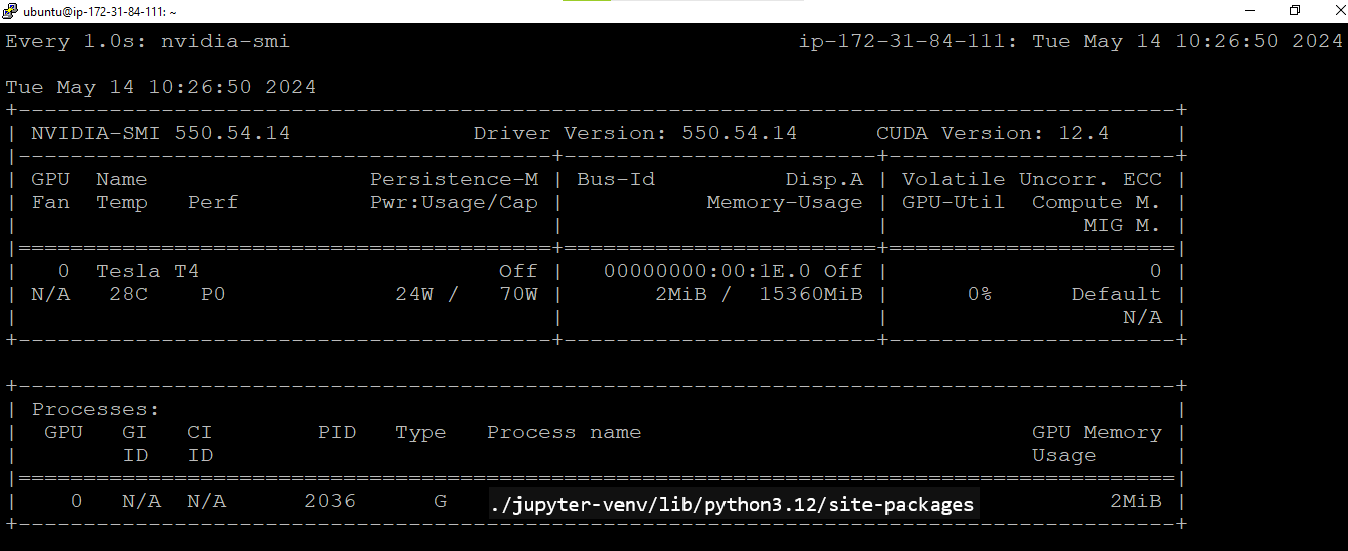Click the 'Fan' label in GPU header
Viewport: 1348px width, 551px height.
point(50,202)
